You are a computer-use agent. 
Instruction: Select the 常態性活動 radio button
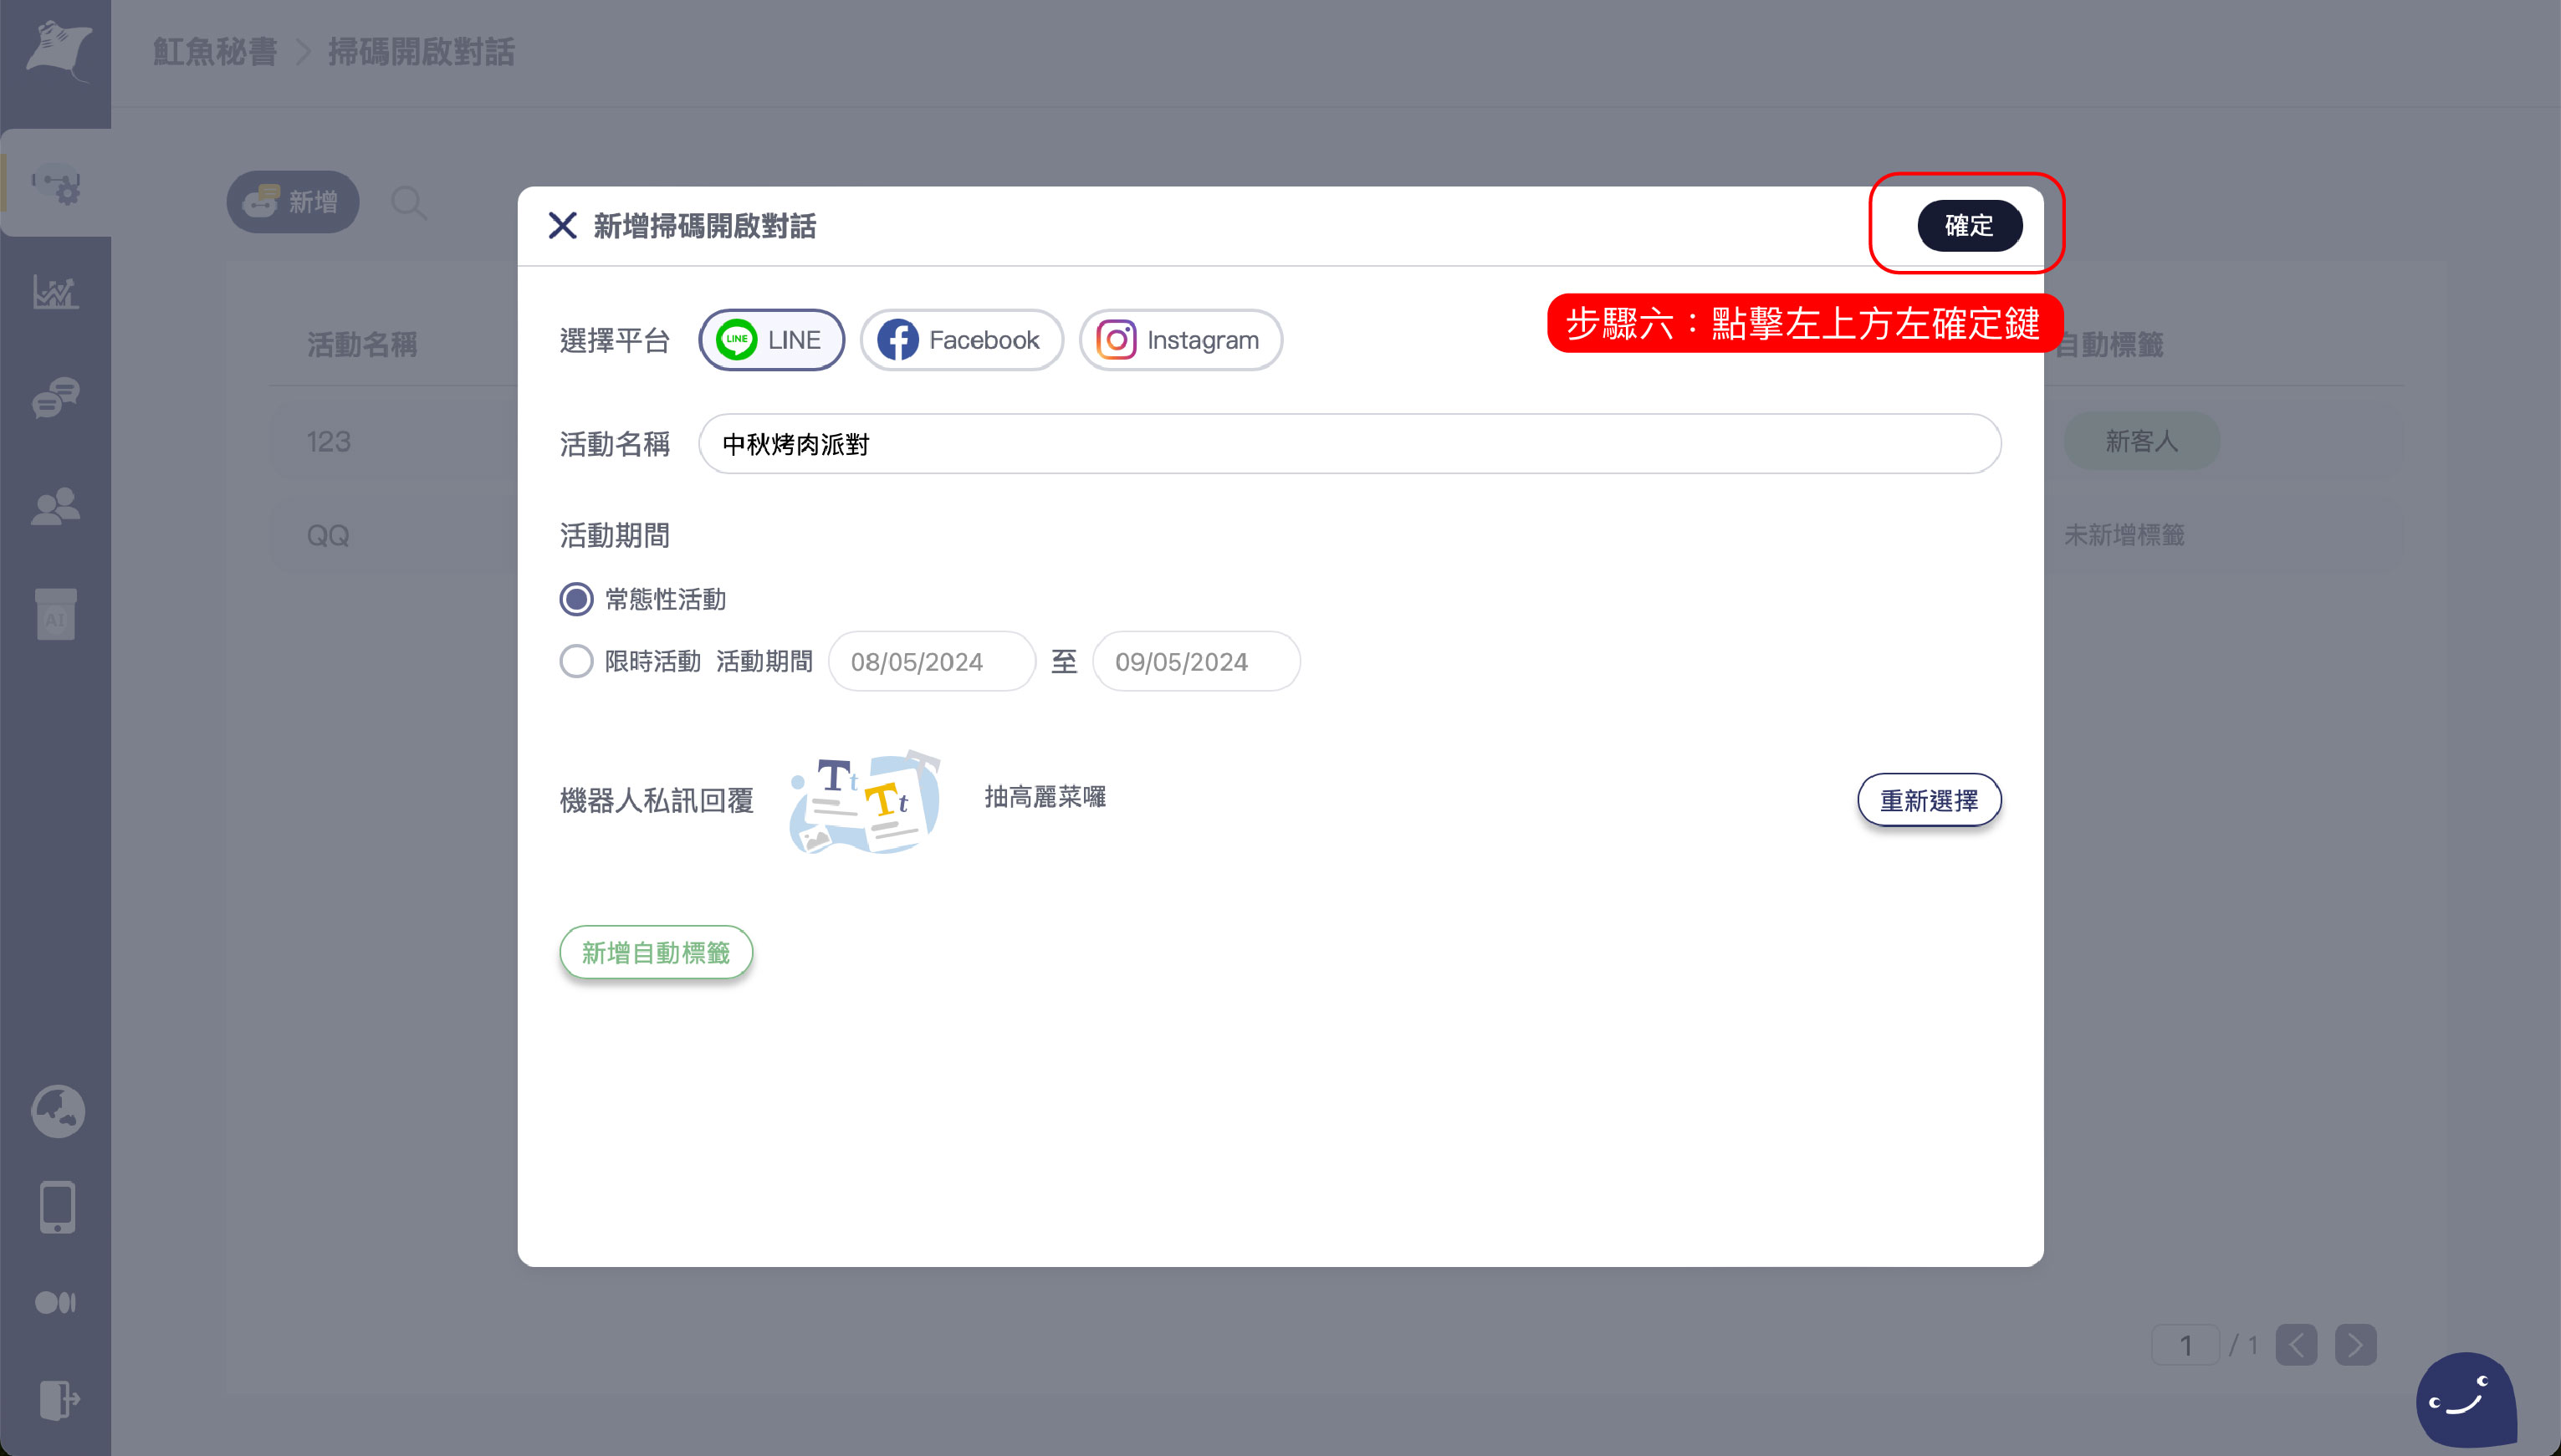click(576, 599)
